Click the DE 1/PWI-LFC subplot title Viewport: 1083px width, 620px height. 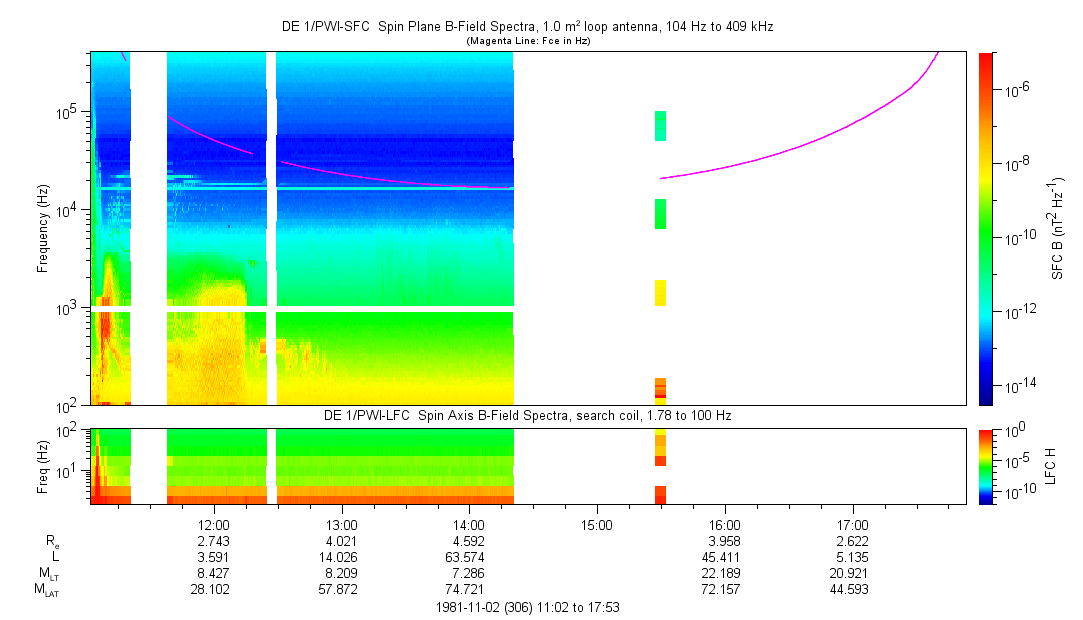click(528, 414)
